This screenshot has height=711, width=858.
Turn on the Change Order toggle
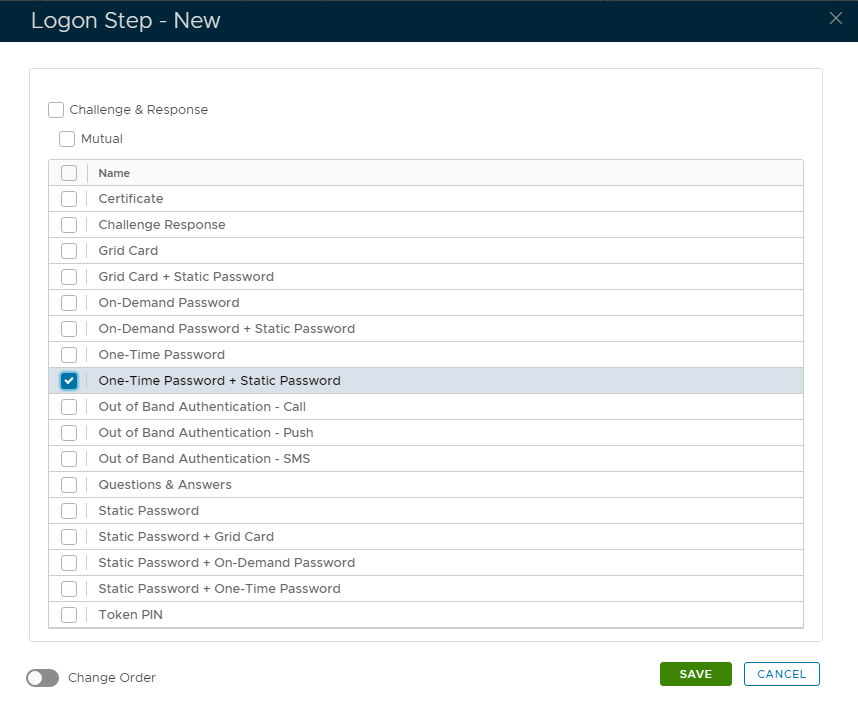pos(43,678)
